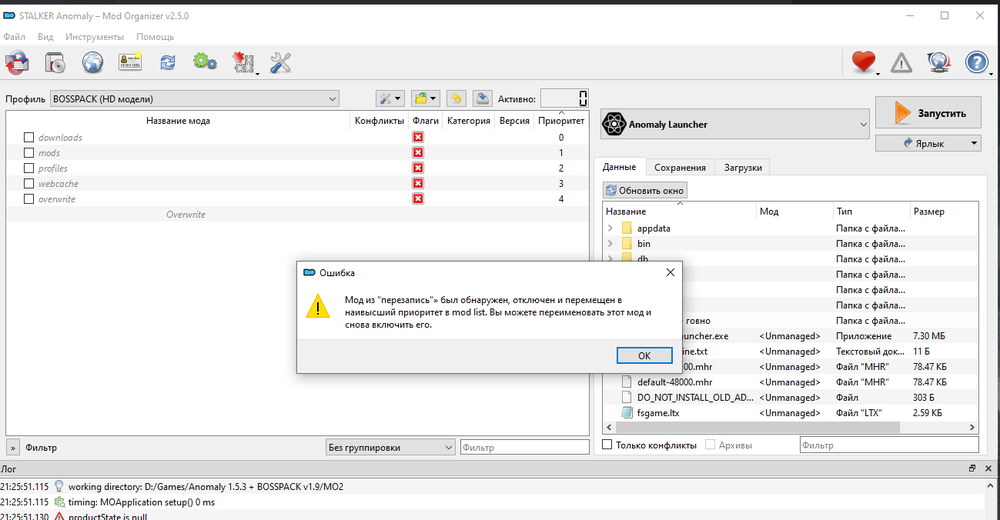Open the Профиль BOSSPACK dropdown
The height and width of the screenshot is (520, 1000).
pyautogui.click(x=194, y=98)
